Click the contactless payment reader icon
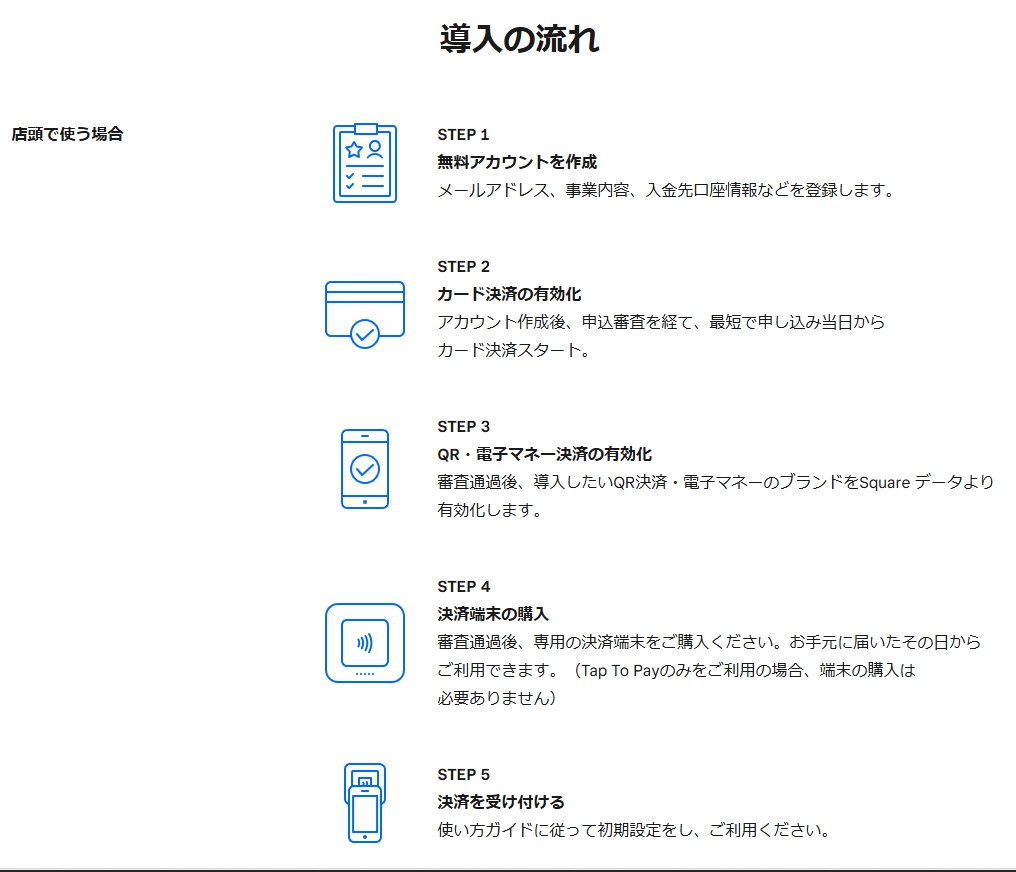Viewport: 1016px width, 872px height. click(364, 643)
